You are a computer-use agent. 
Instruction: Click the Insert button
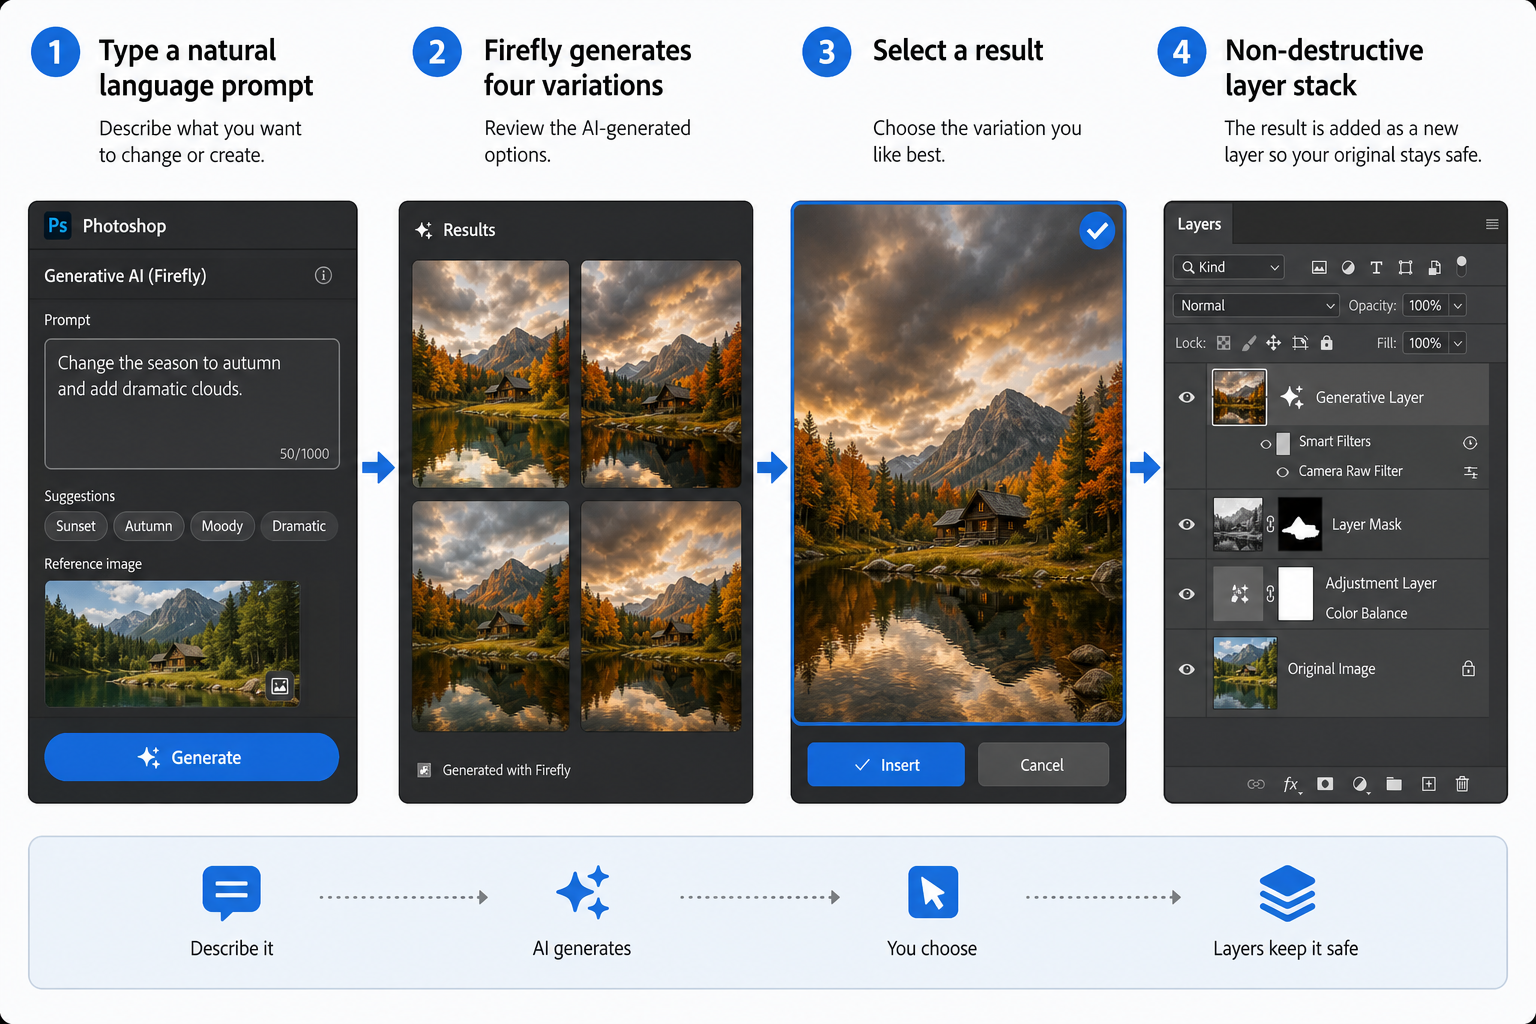point(886,765)
